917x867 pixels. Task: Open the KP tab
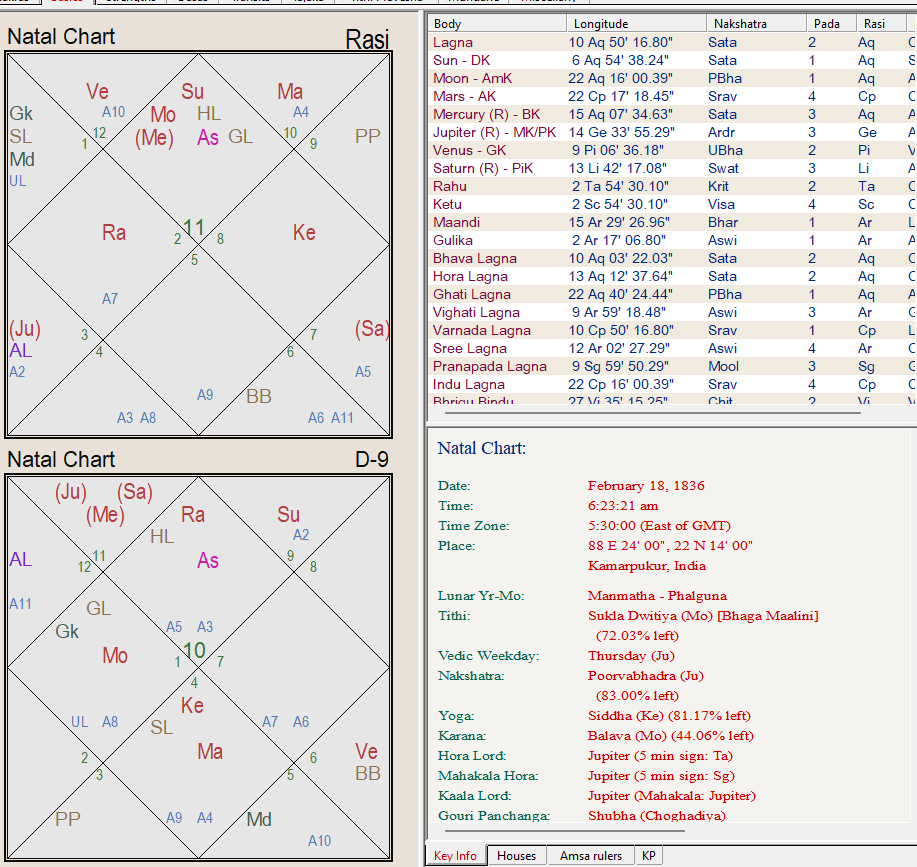649,855
